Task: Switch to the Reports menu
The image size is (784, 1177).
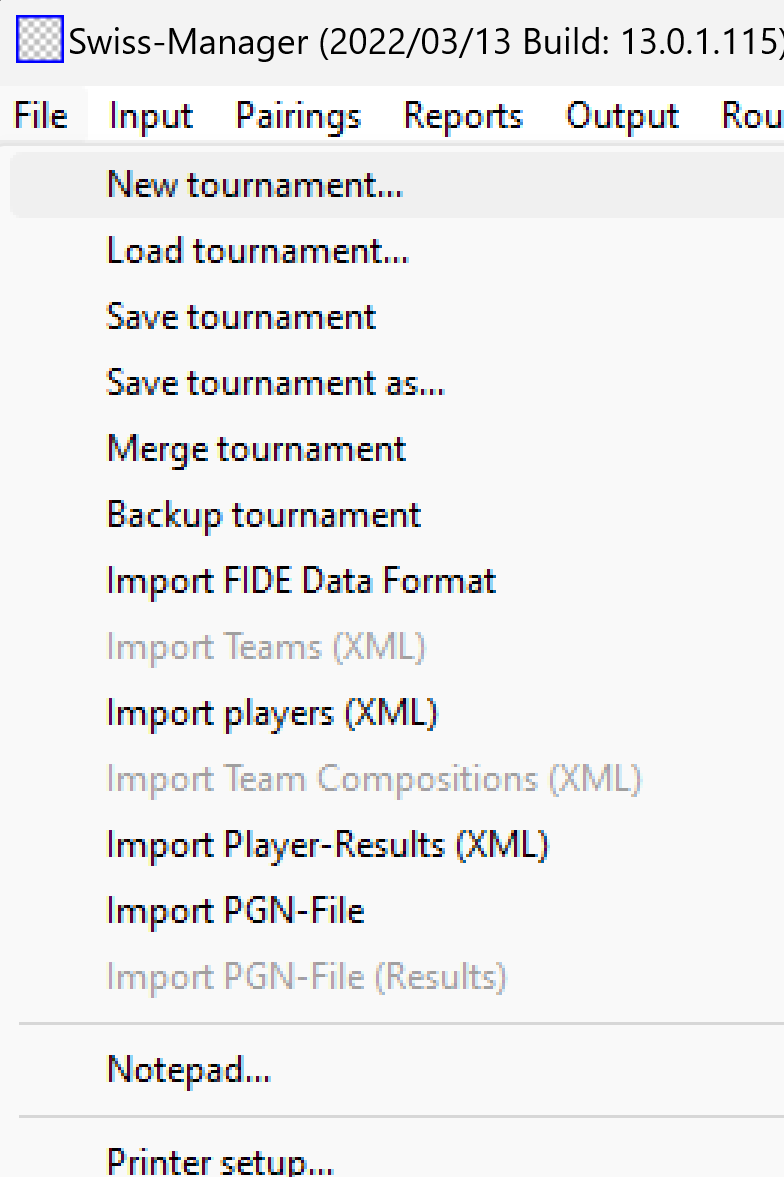Action: point(463,116)
